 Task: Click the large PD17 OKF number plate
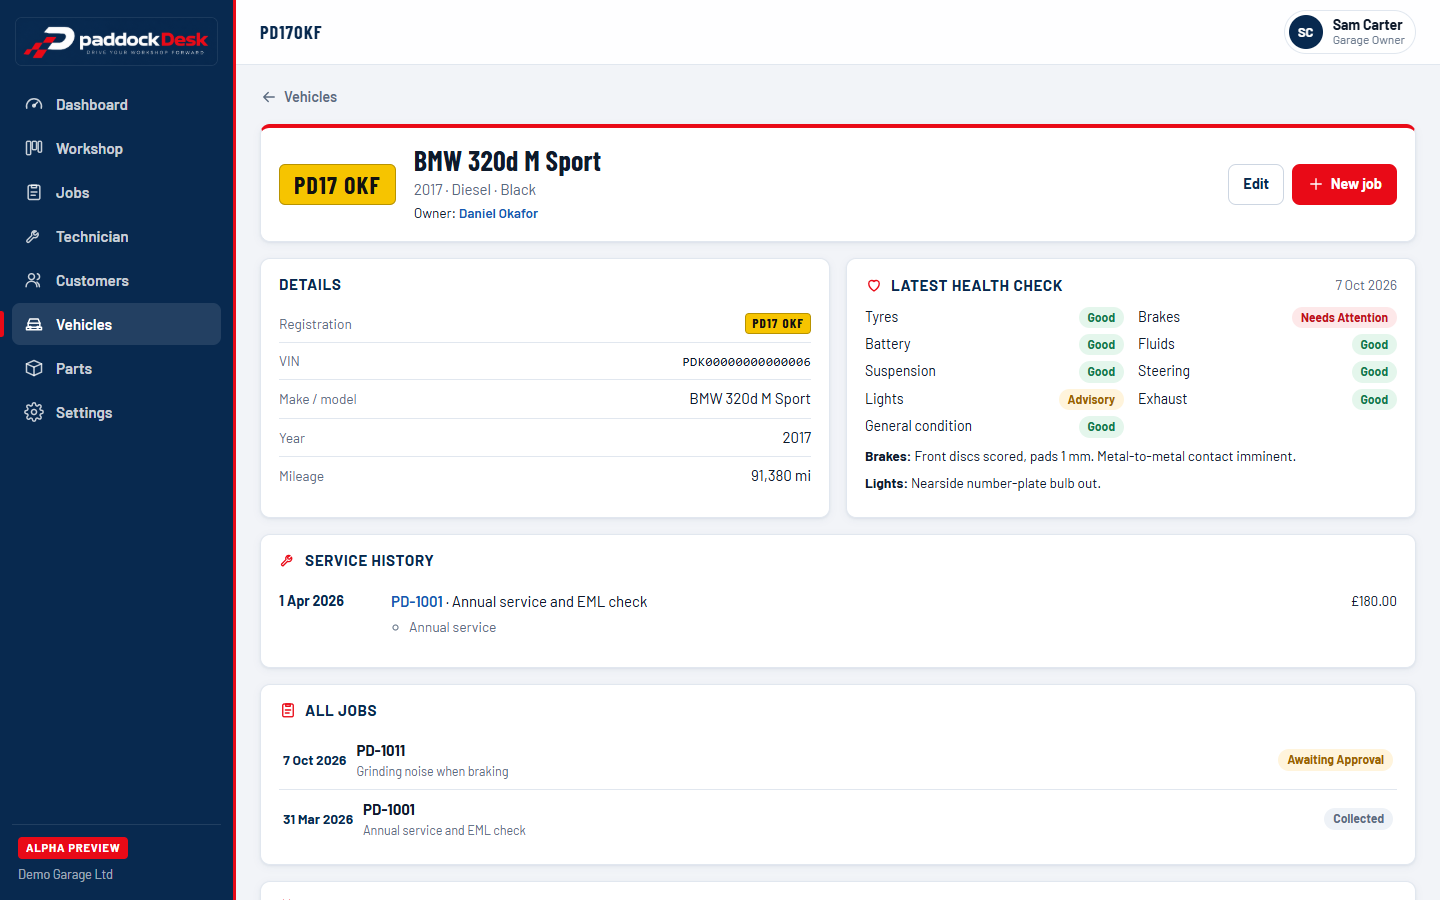(x=337, y=185)
